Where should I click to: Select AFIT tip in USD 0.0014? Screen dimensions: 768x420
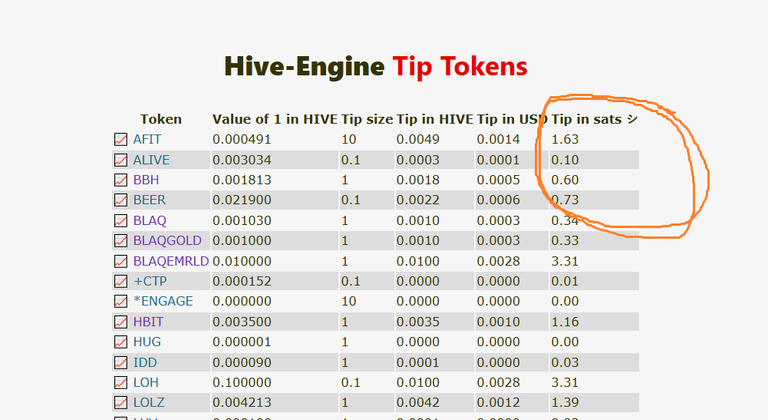coord(498,139)
